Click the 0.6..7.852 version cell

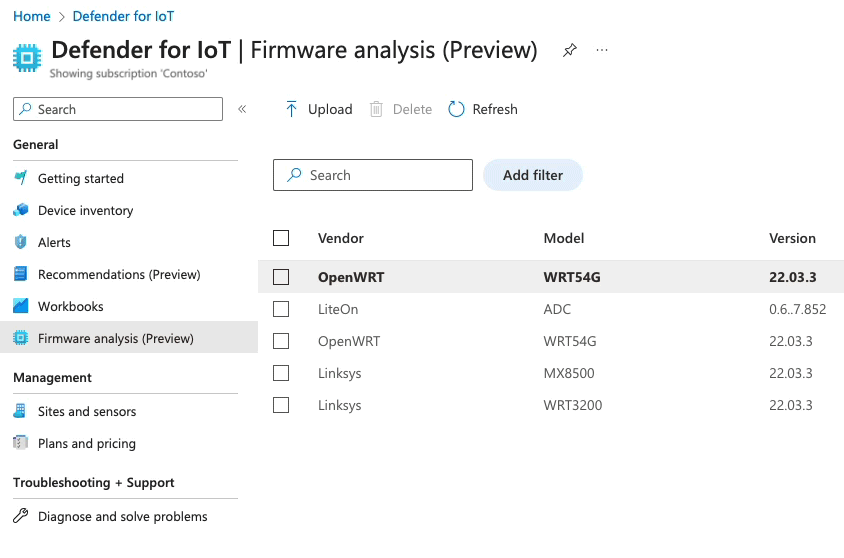[798, 309]
